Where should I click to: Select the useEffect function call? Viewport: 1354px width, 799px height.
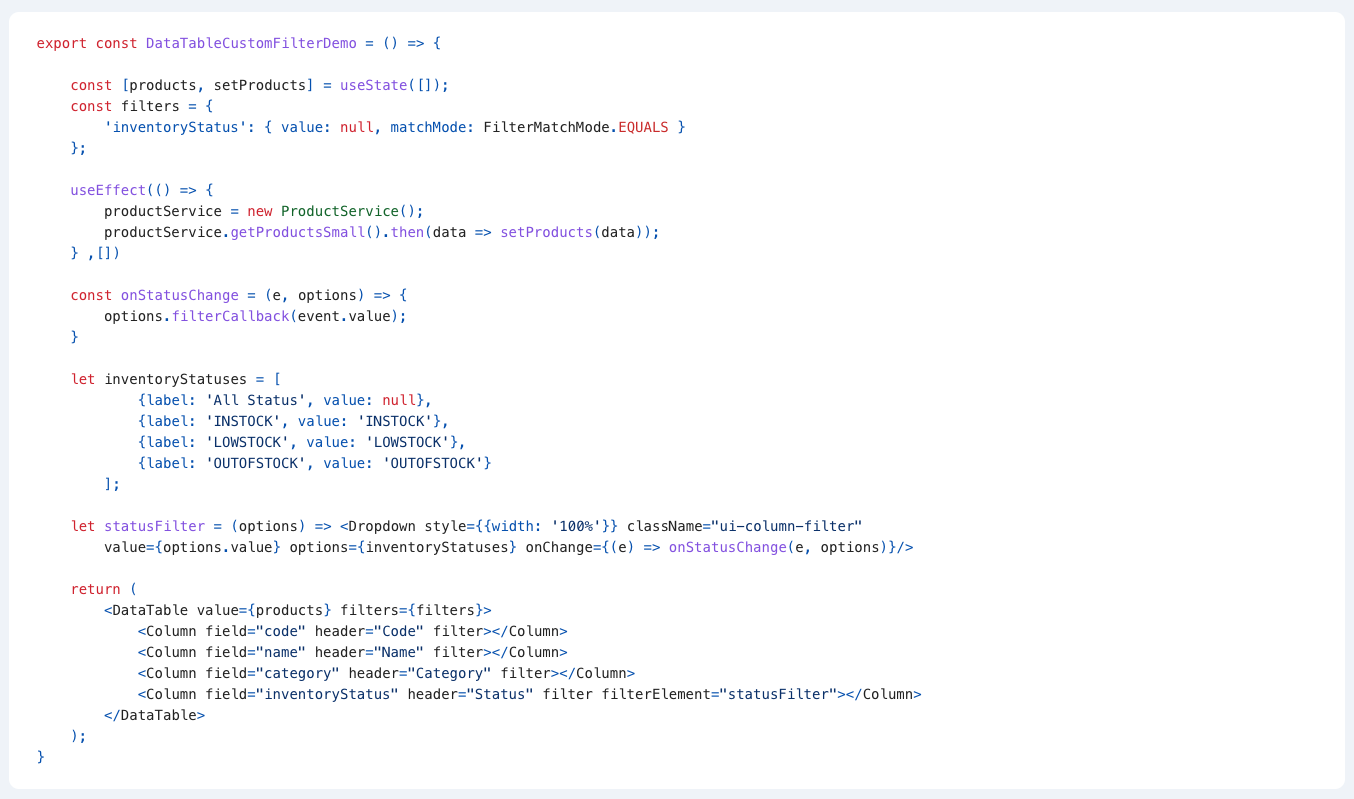tap(106, 189)
